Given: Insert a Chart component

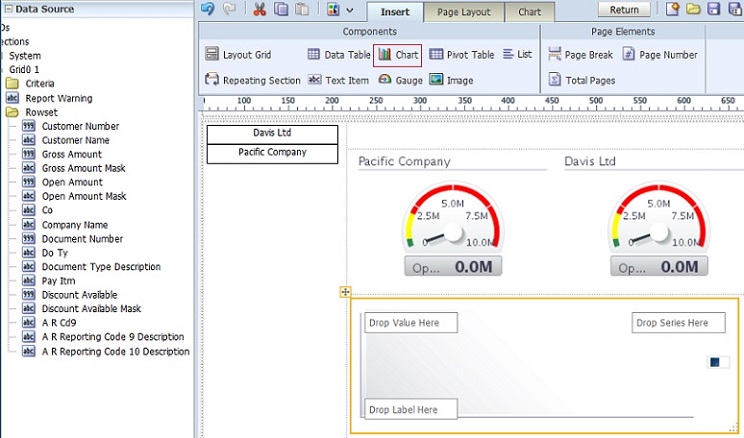Looking at the screenshot, I should pyautogui.click(x=398, y=55).
